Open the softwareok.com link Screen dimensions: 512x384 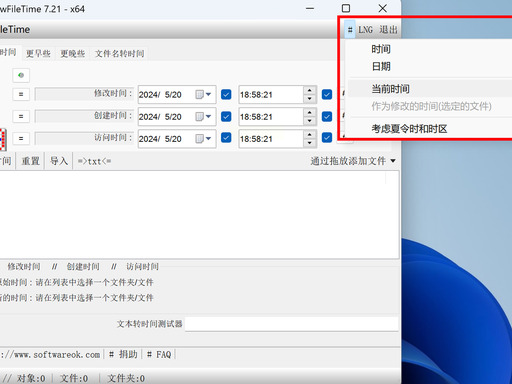[x=50, y=355]
